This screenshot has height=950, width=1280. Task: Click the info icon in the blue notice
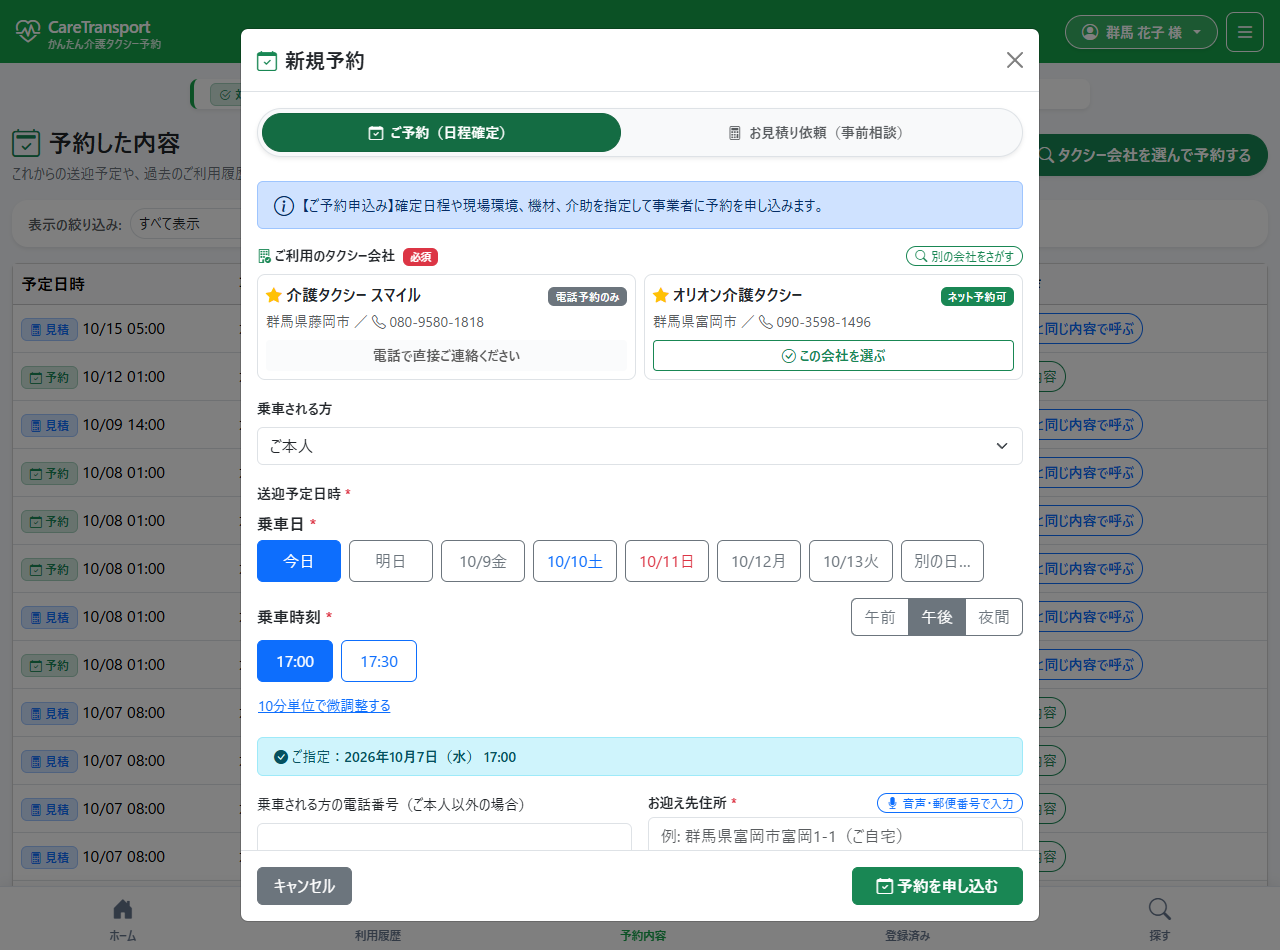pyautogui.click(x=284, y=206)
